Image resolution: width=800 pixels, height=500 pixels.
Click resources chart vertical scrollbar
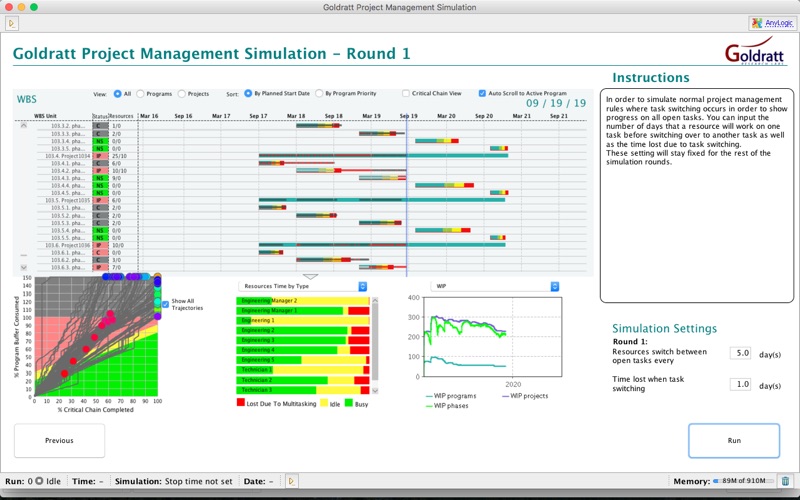[x=375, y=342]
